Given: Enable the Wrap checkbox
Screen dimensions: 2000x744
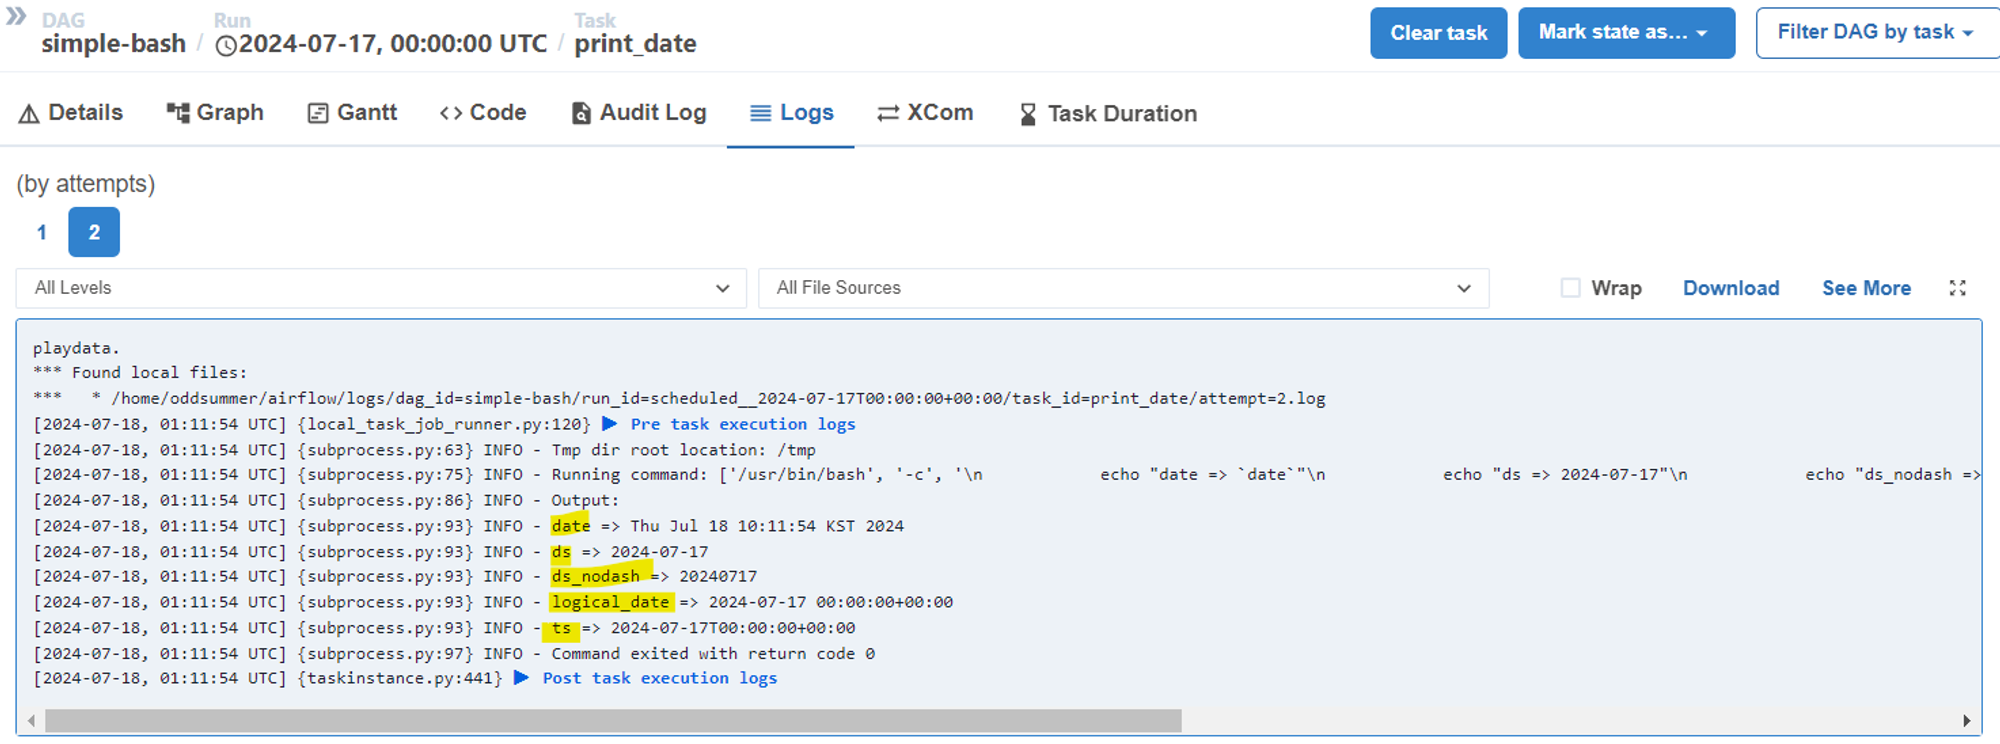Looking at the screenshot, I should (x=1570, y=288).
